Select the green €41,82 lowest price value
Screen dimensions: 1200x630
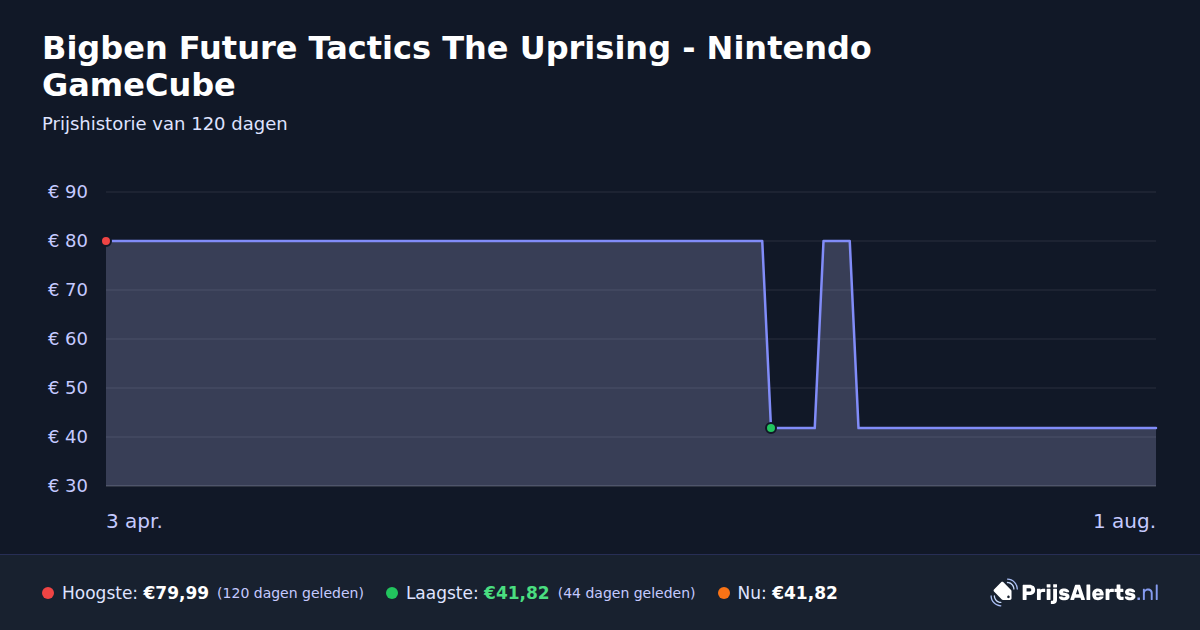click(516, 593)
